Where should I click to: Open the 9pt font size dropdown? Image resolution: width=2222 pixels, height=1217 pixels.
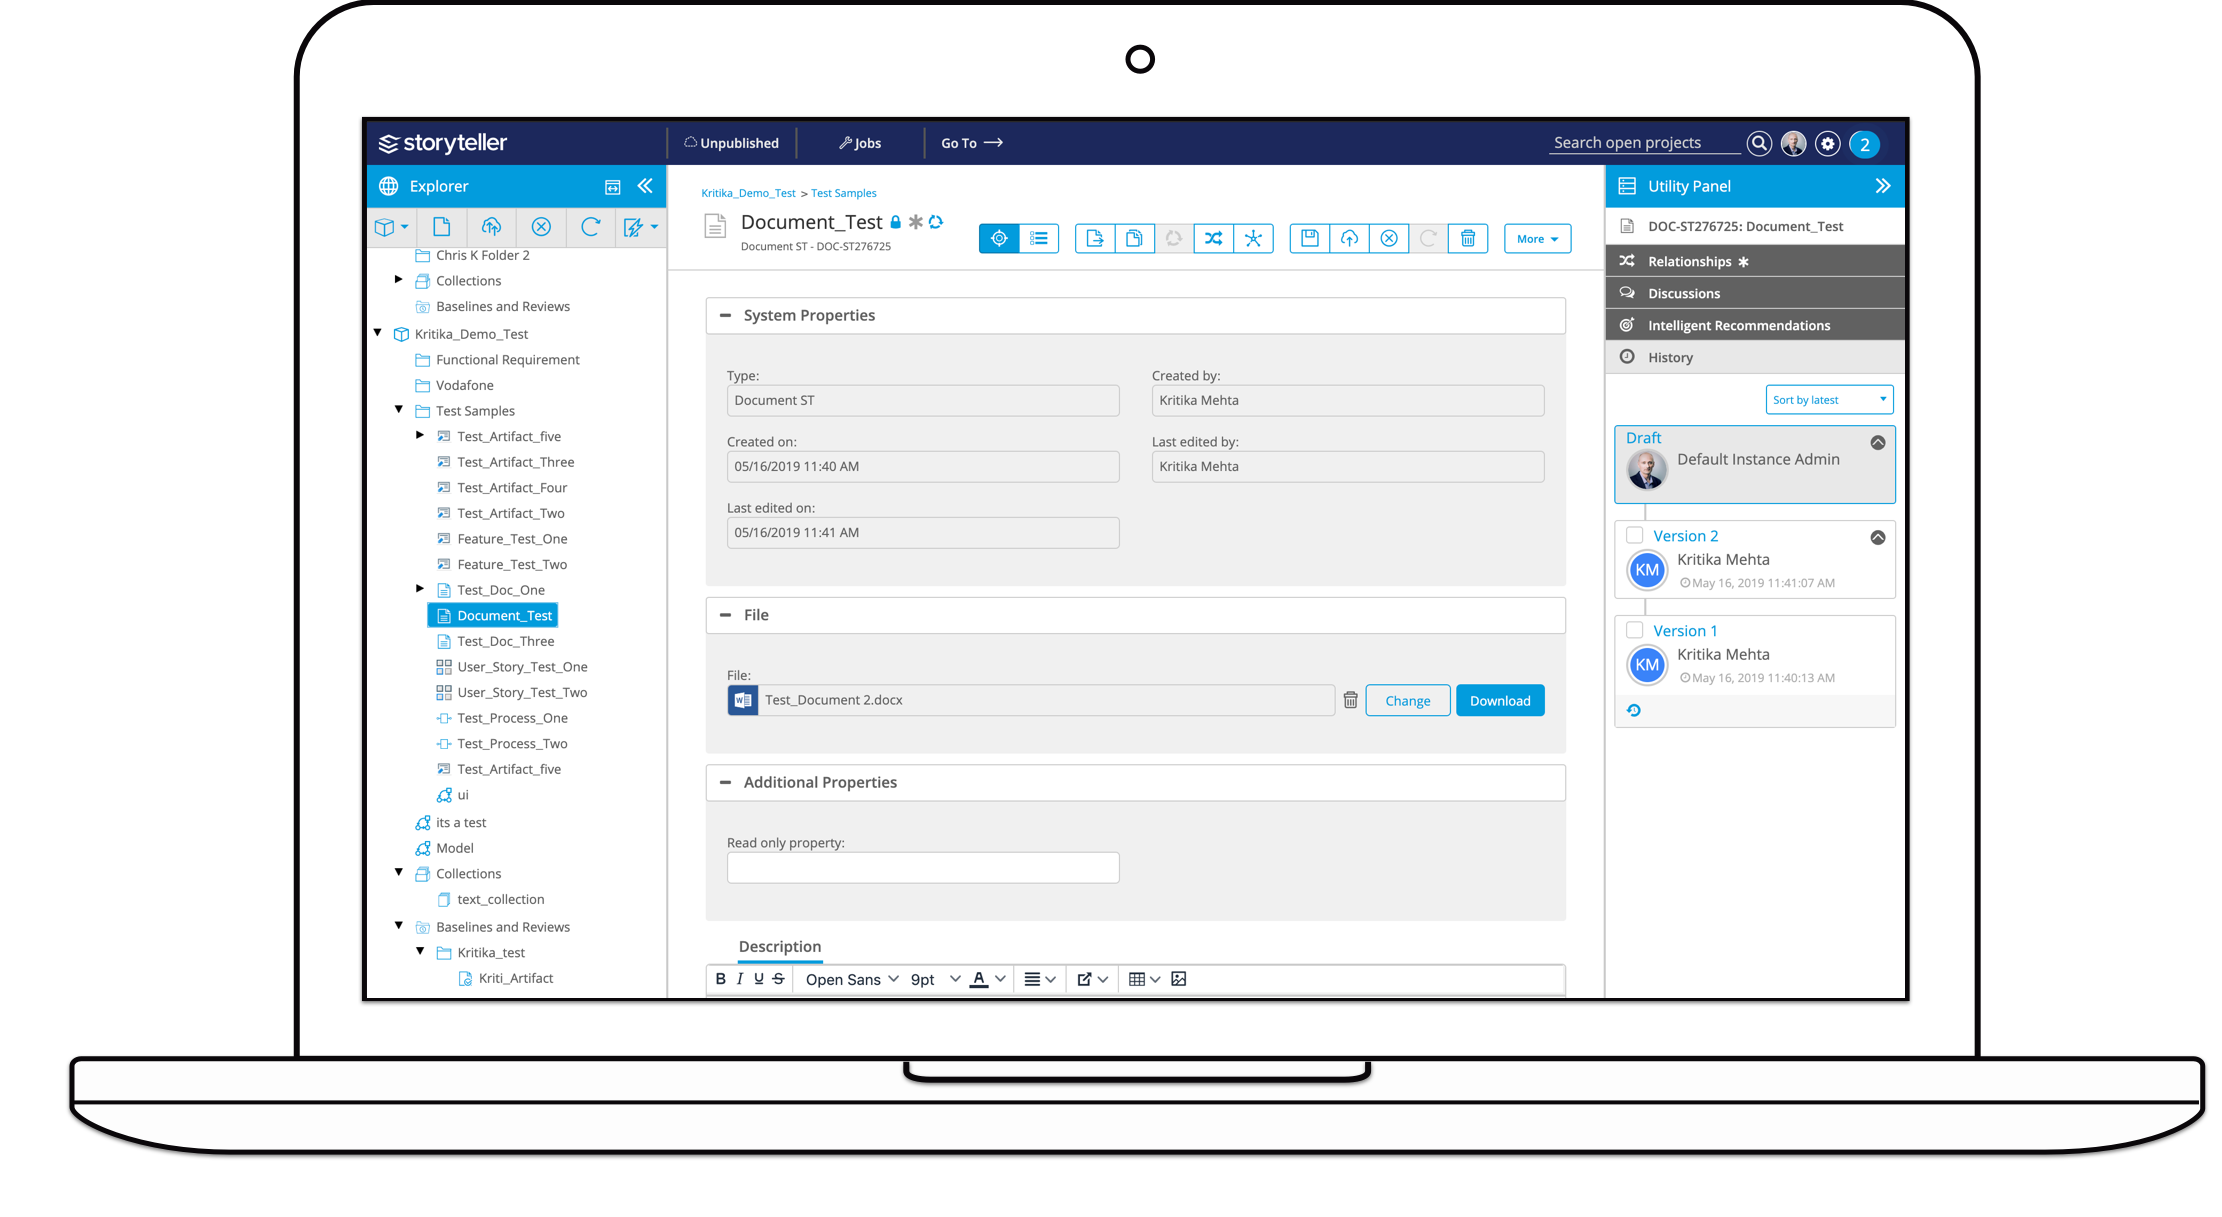[x=935, y=979]
